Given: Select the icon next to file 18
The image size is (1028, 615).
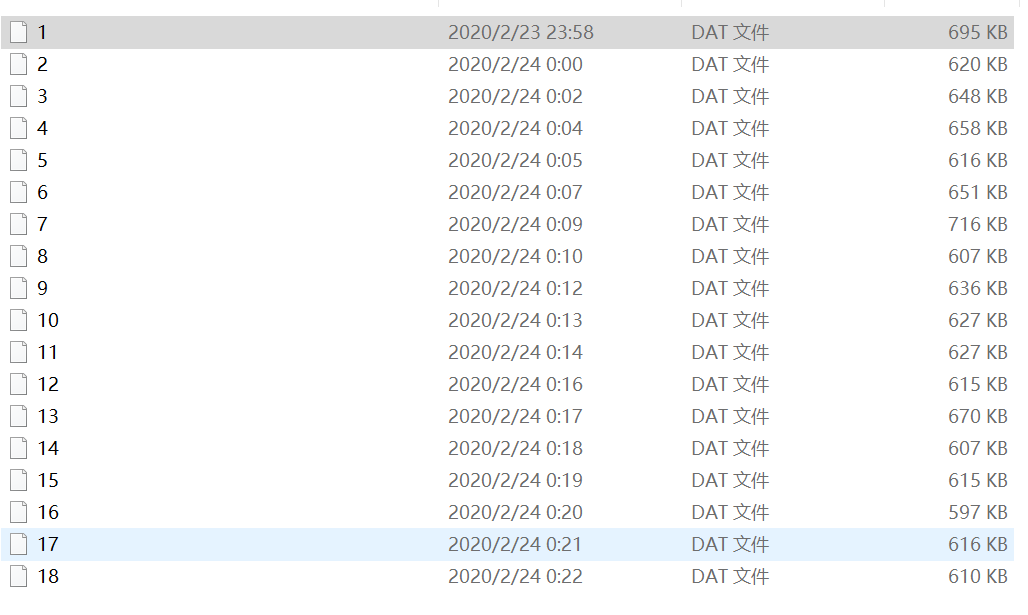Looking at the screenshot, I should pos(19,576).
